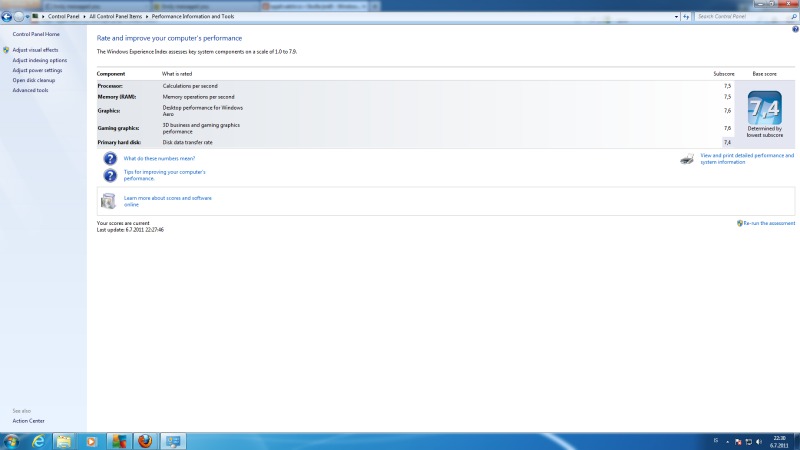Viewport: 800px width, 450px height.
Task: Click the 7,4 base score badge
Action: pos(764,107)
